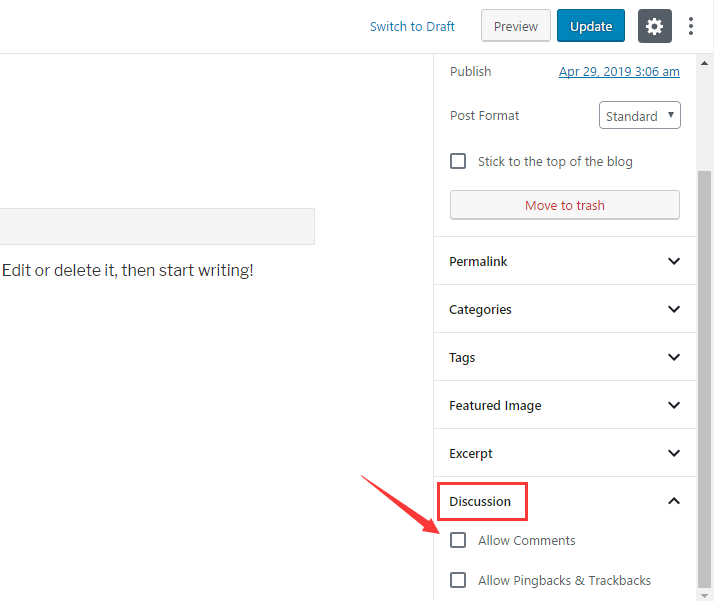Click the Permalink chevron arrow

(673, 261)
